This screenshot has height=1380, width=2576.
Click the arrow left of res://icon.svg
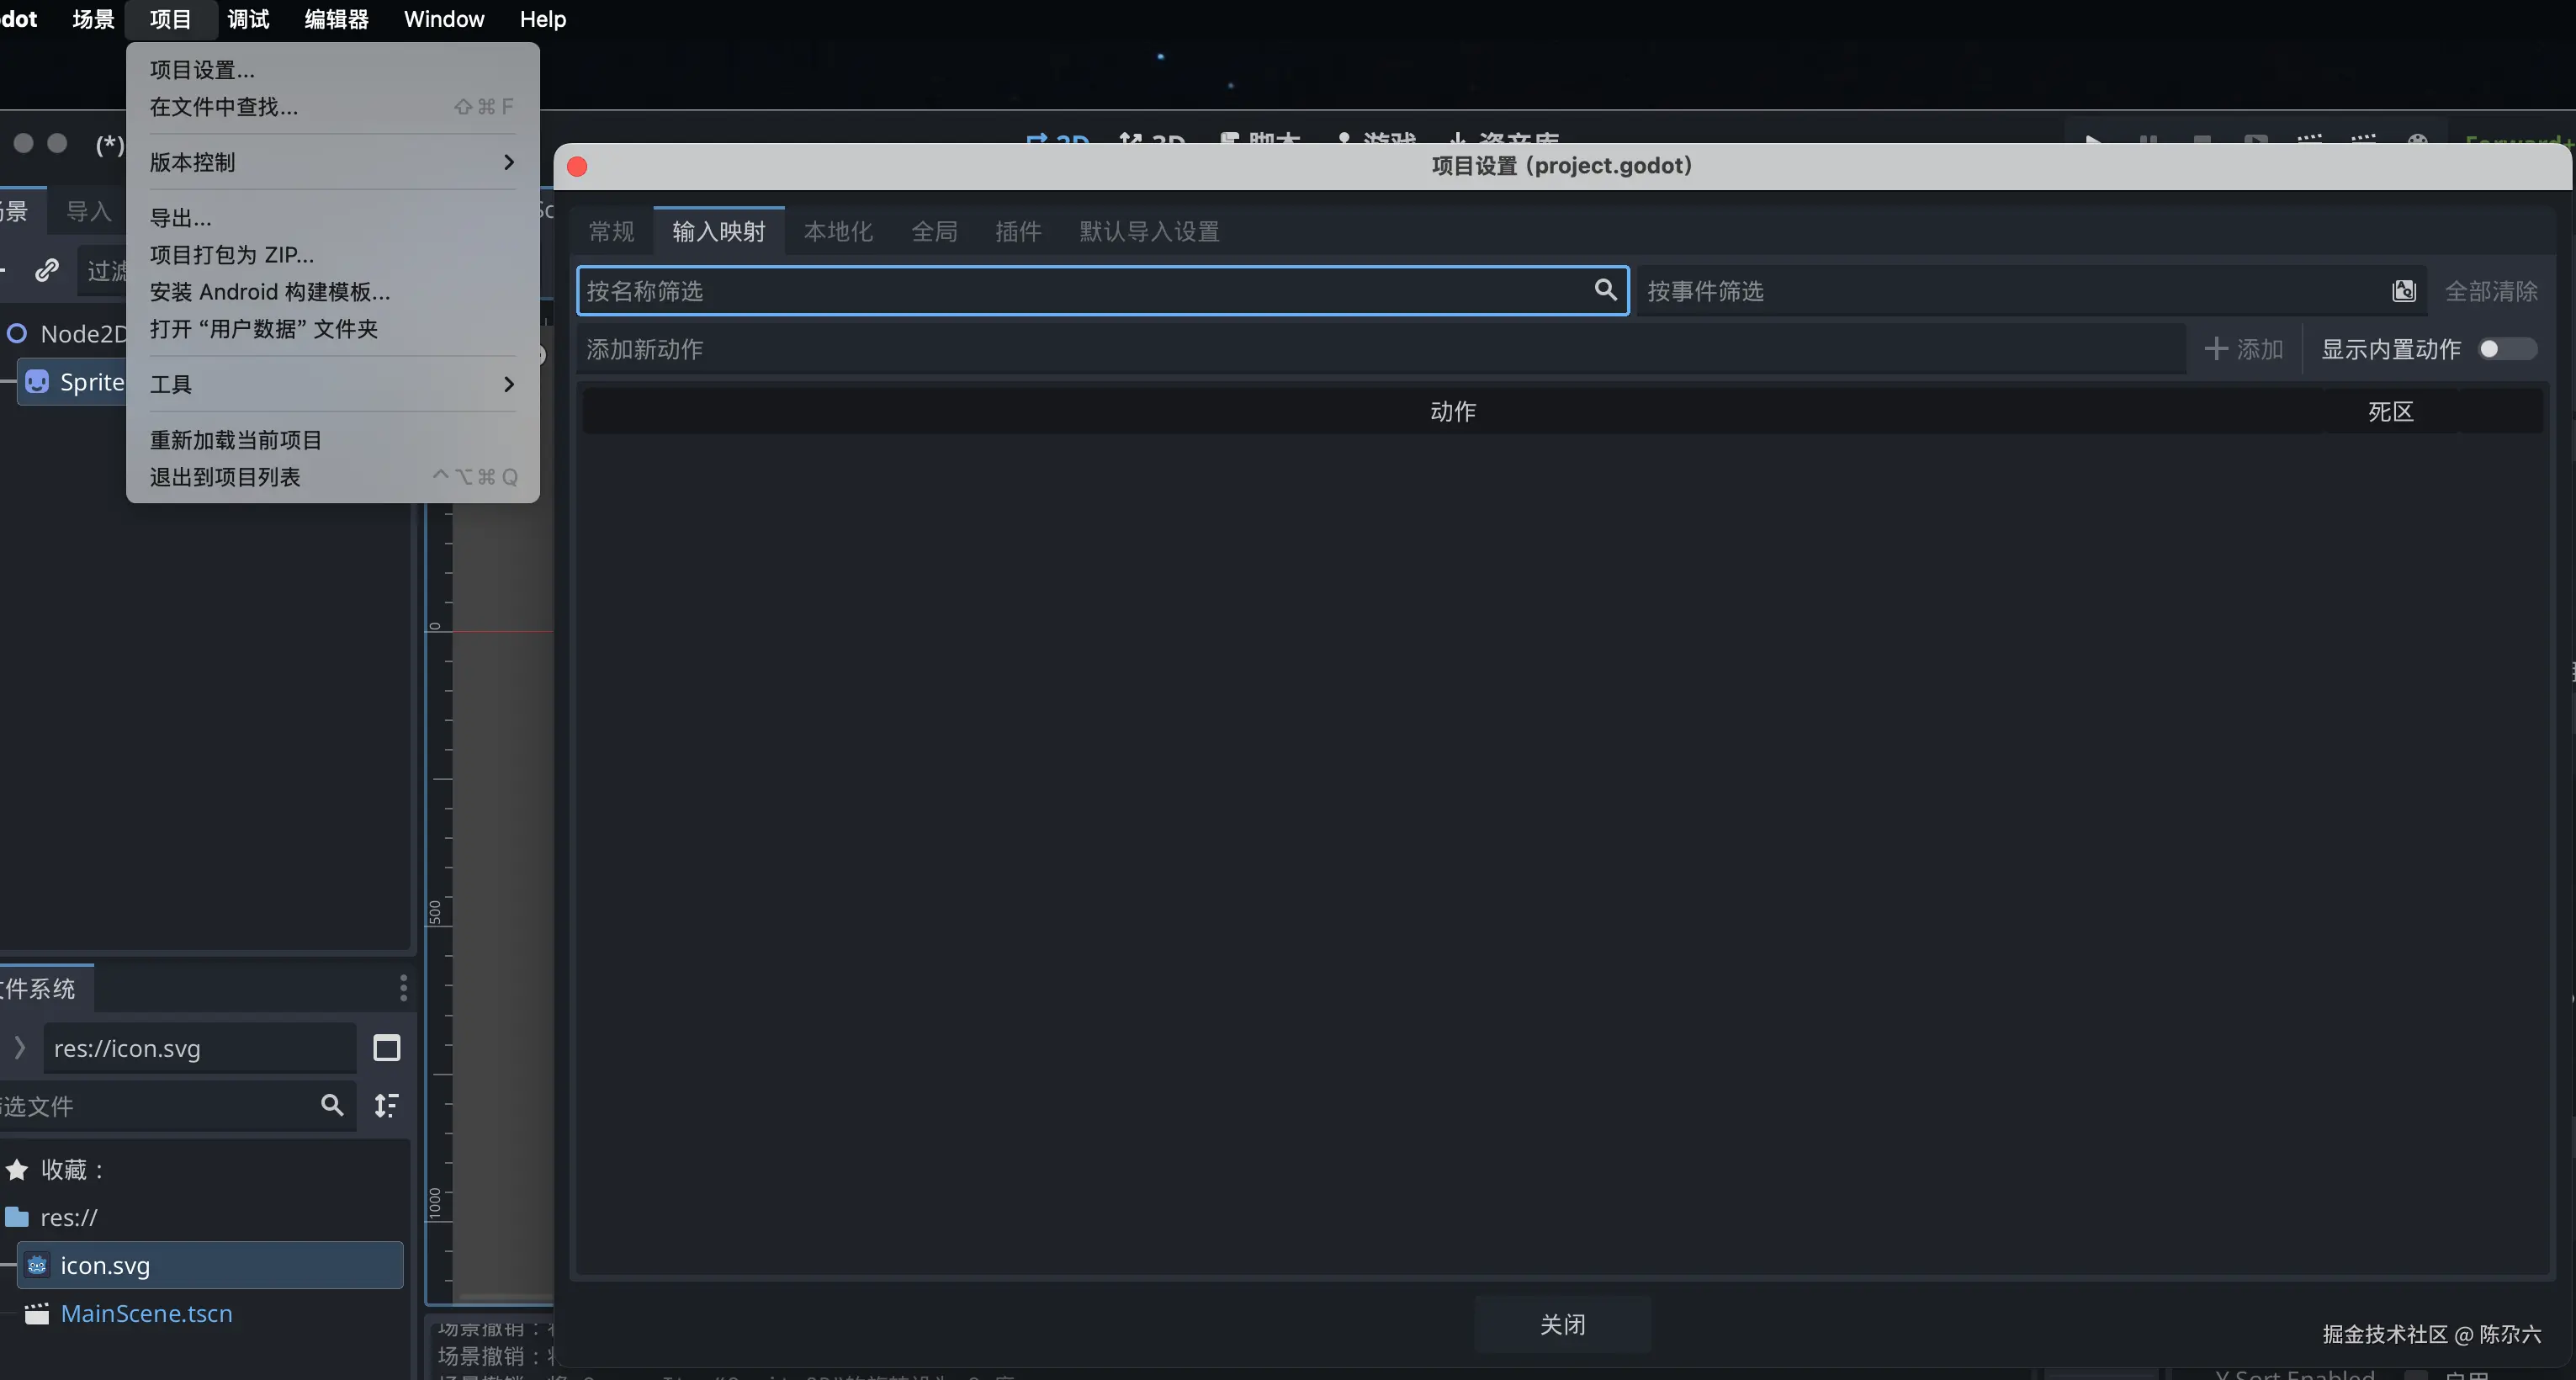[x=19, y=1047]
